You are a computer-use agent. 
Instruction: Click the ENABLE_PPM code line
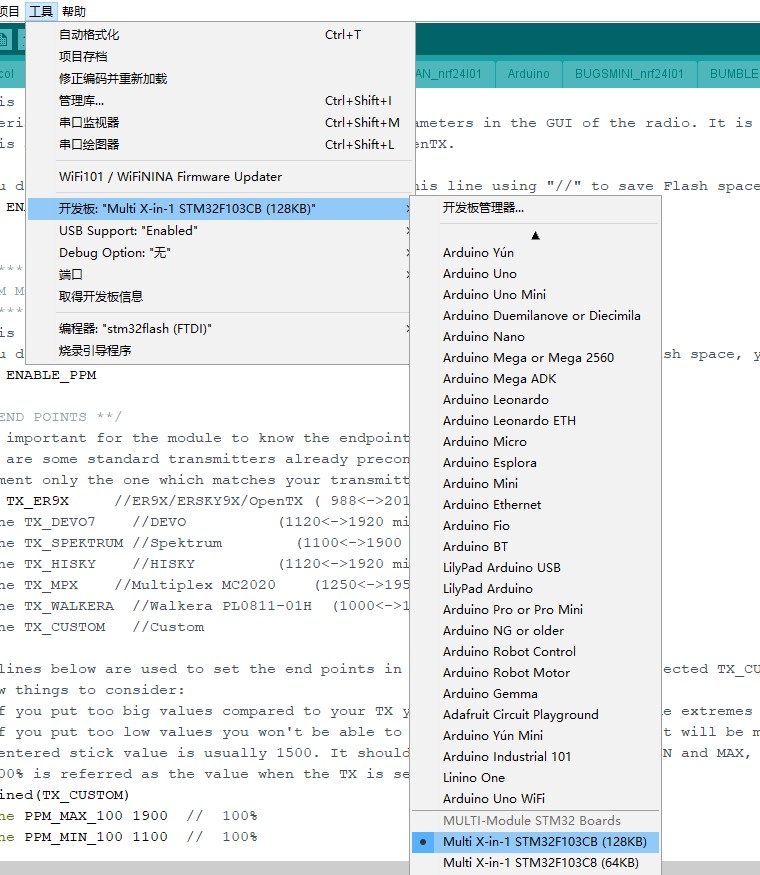click(51, 375)
